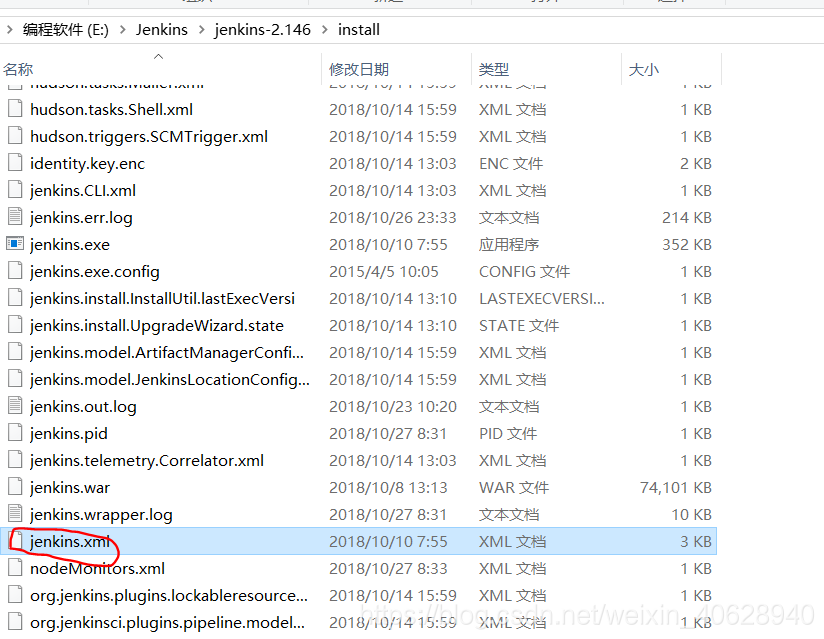
Task: Sort files by the 名称 column header
Action: click(18, 69)
